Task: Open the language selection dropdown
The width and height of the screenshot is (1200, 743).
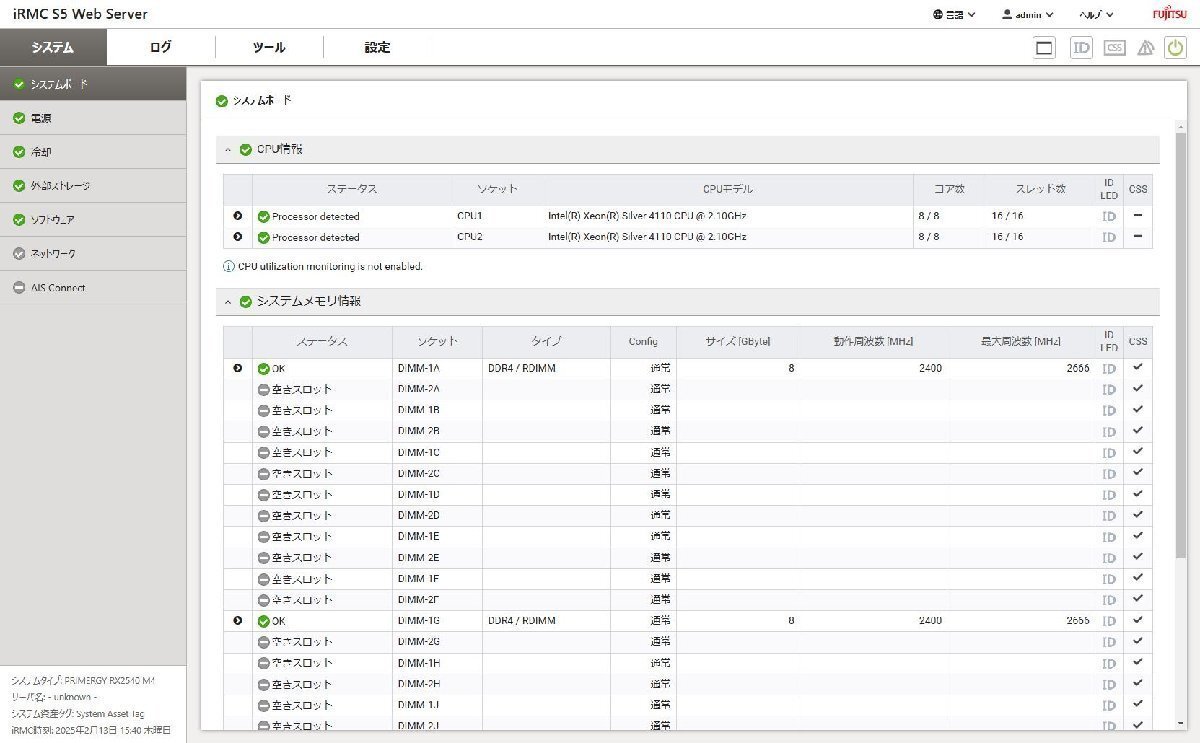Action: tap(954, 15)
